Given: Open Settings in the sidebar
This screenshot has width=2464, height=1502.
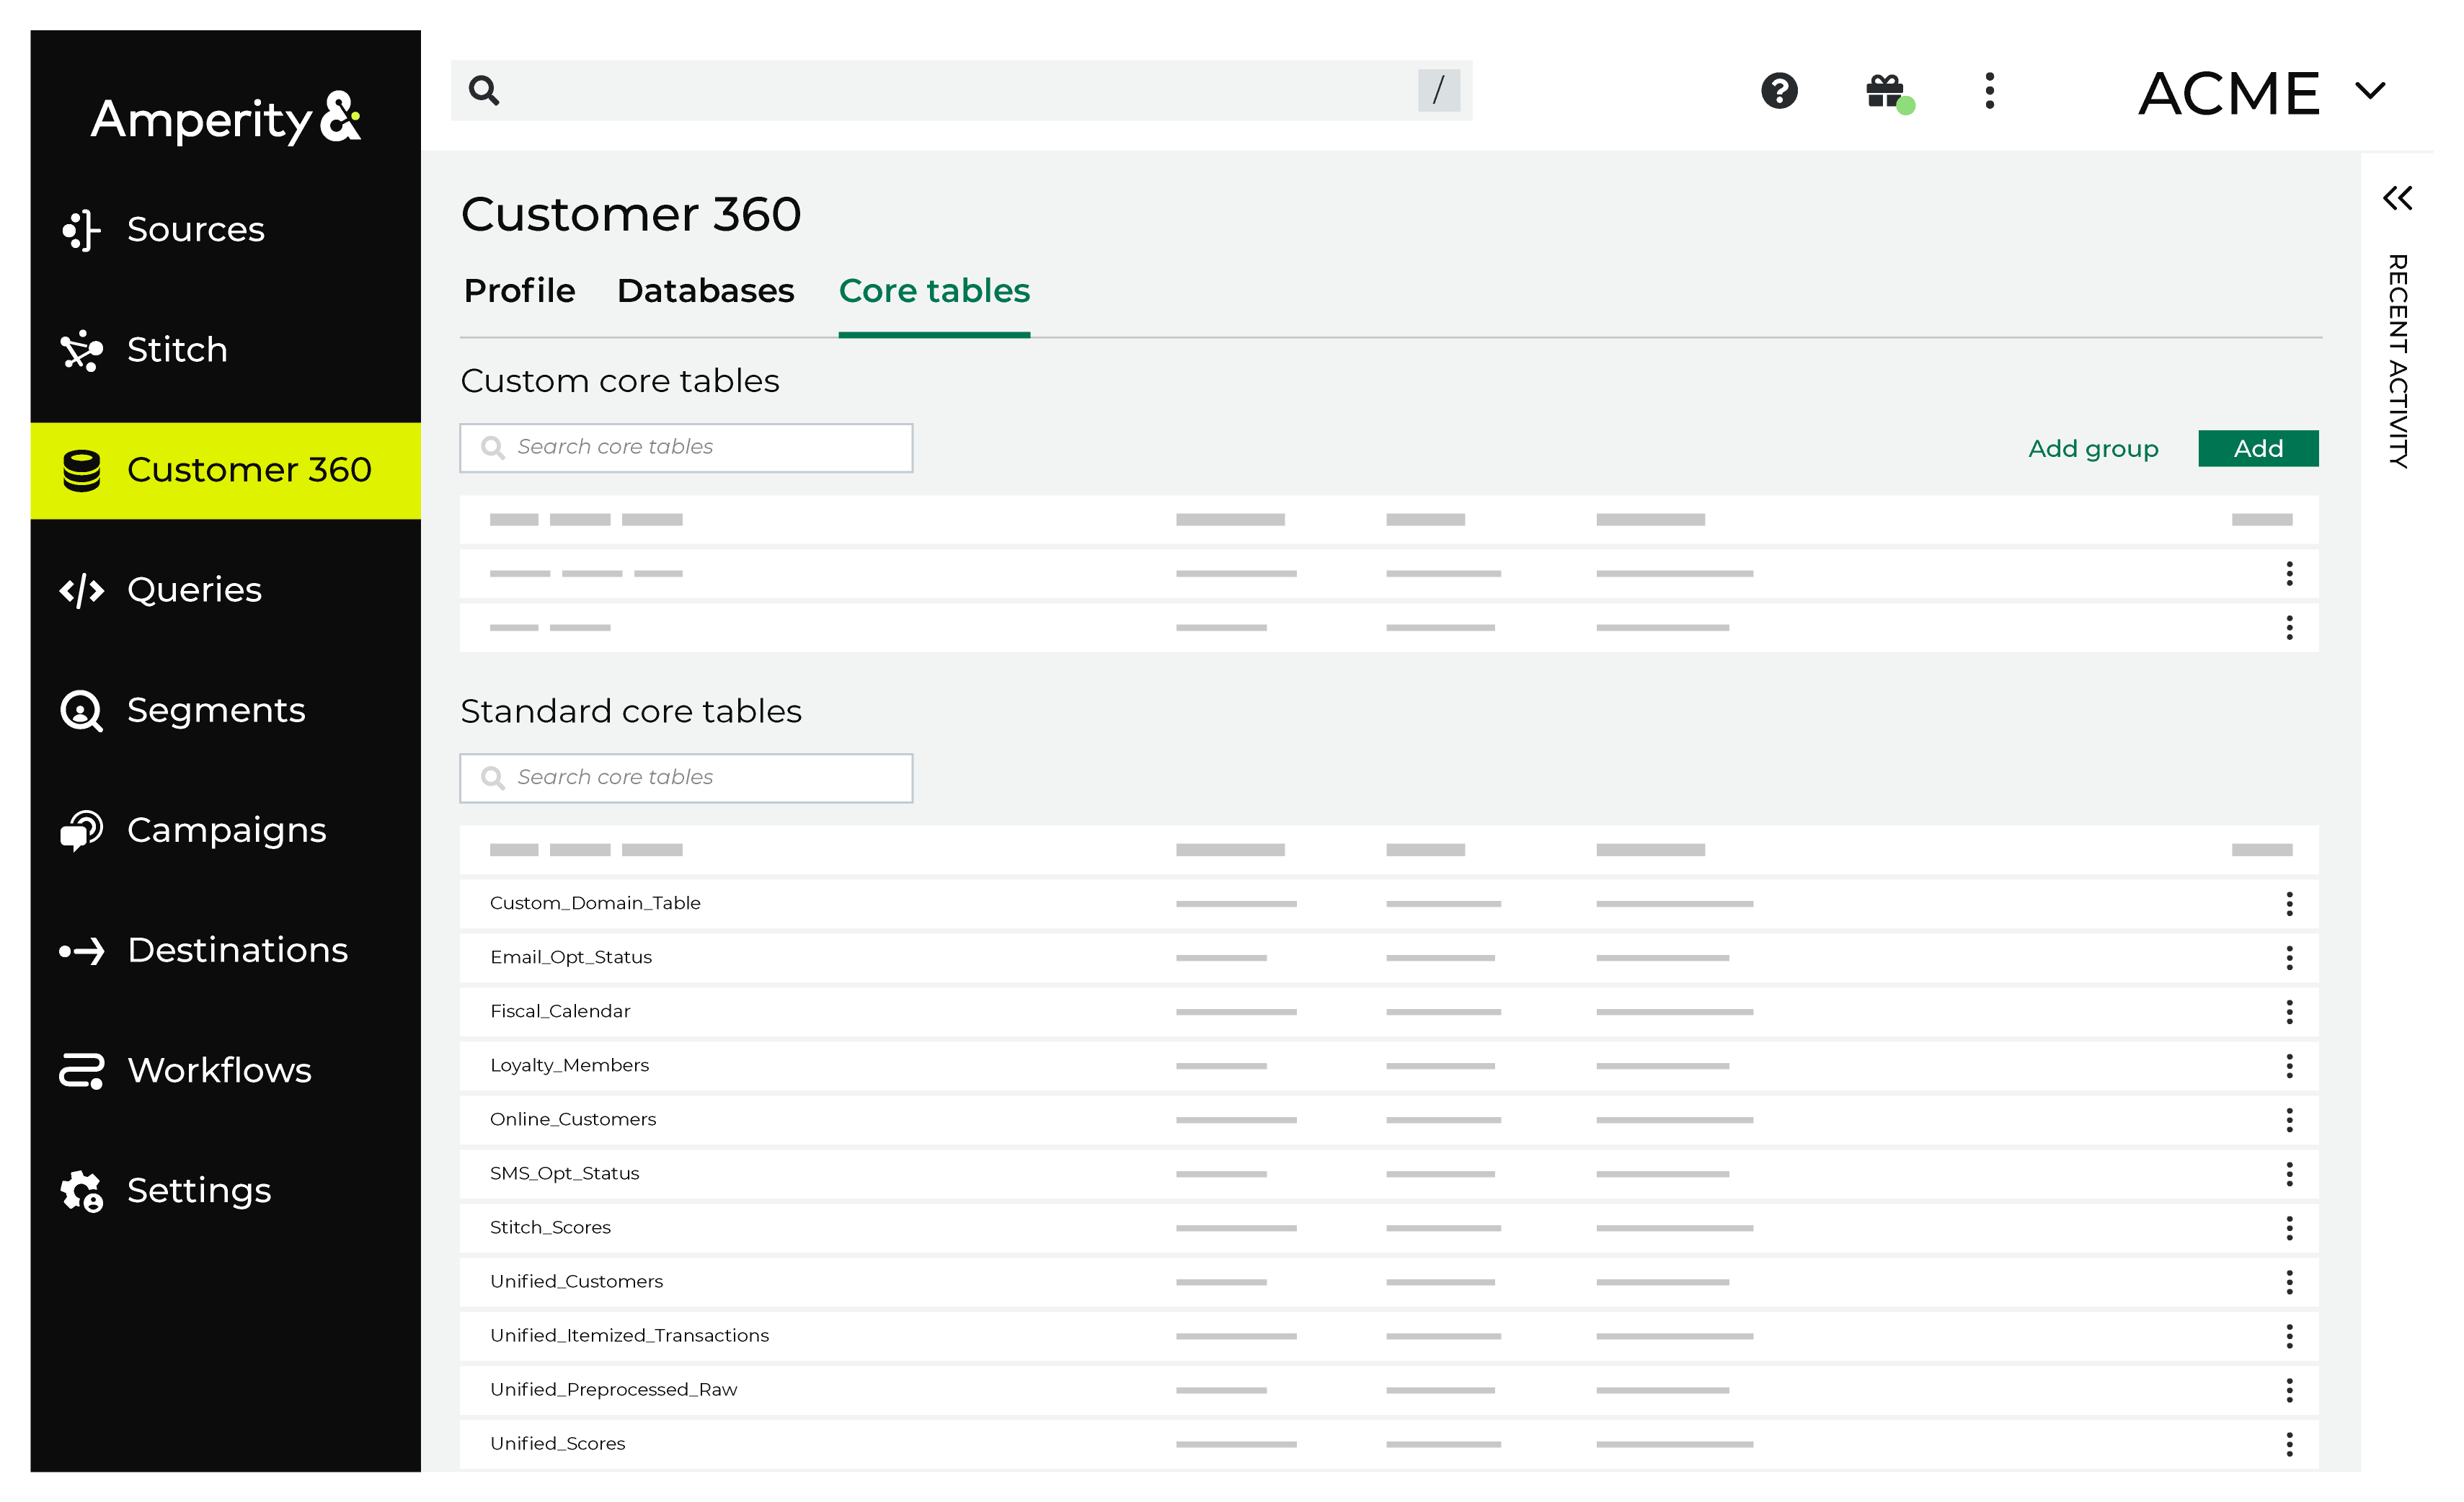Looking at the screenshot, I should [x=225, y=1190].
